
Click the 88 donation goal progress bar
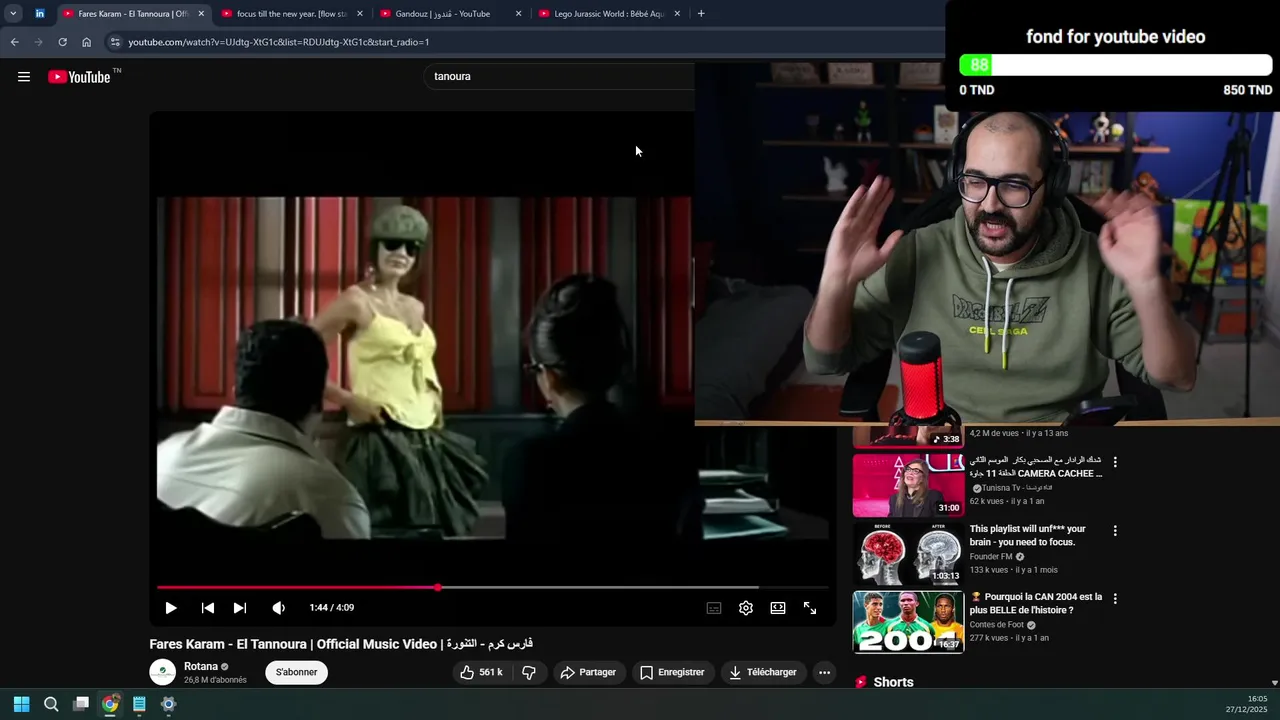point(1115,65)
